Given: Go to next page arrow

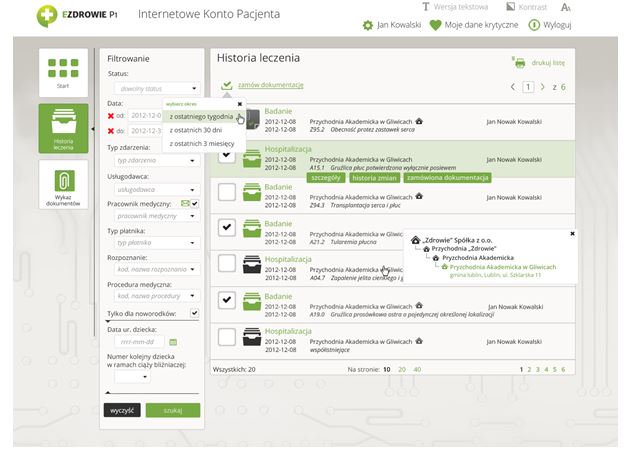Looking at the screenshot, I should click(x=543, y=87).
